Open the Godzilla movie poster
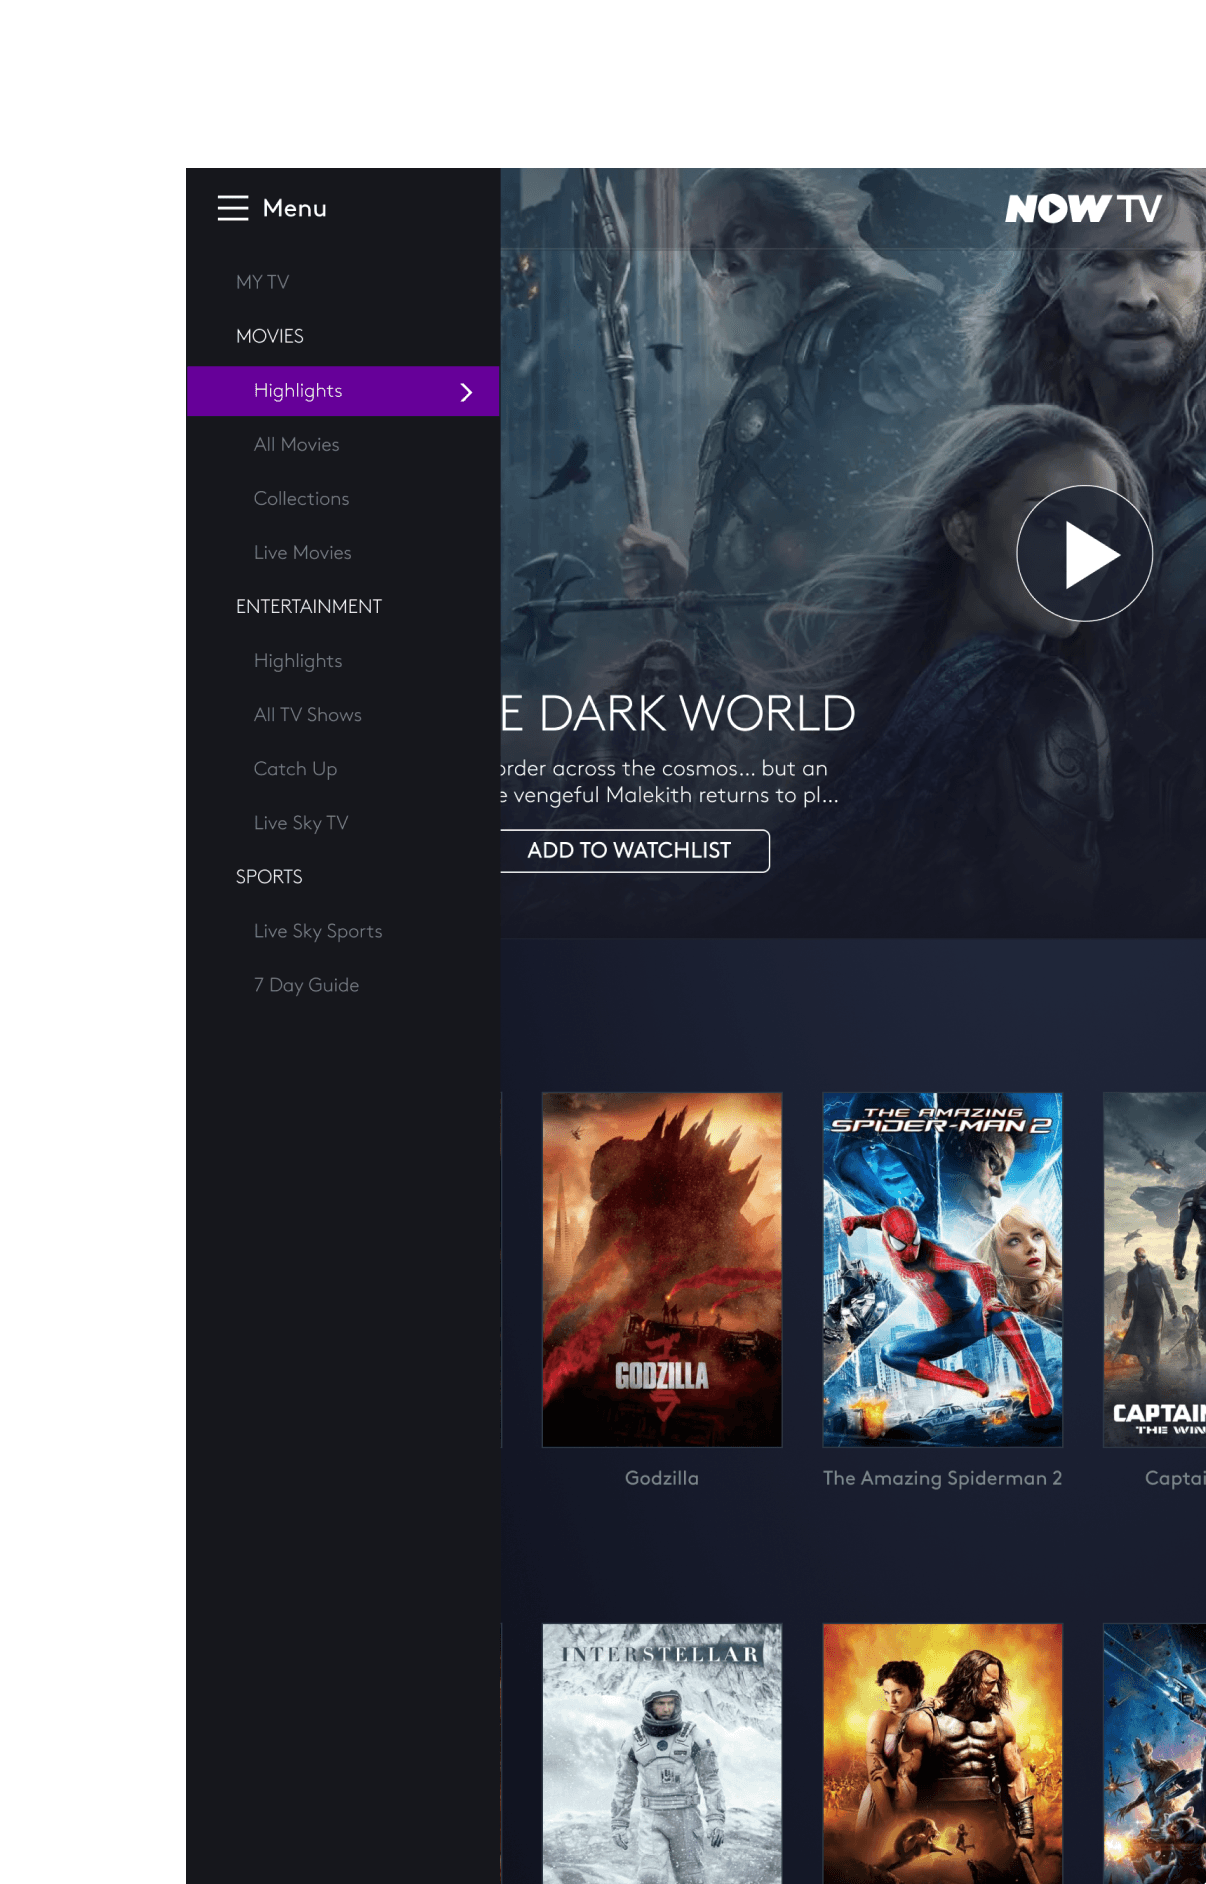Viewport: 1206px width, 1884px height. tap(662, 1270)
